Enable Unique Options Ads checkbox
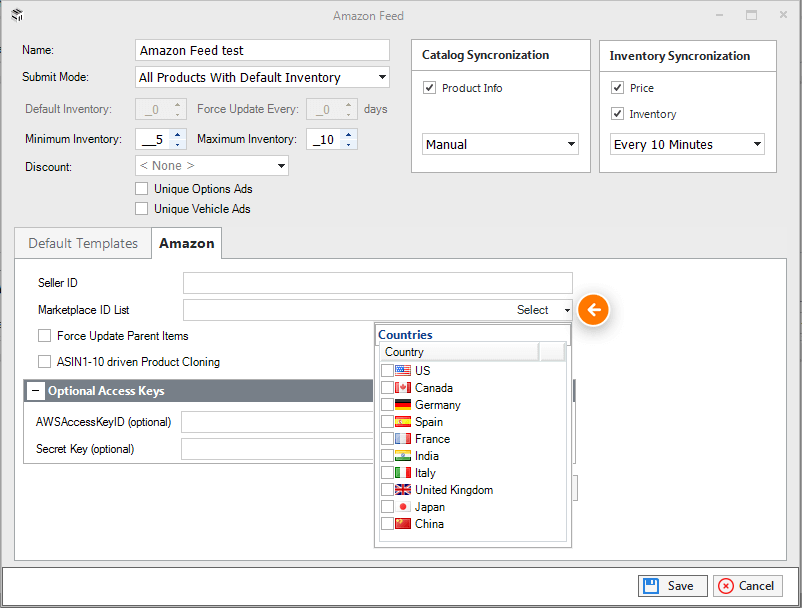Screen dimensions: 802x608 142,189
